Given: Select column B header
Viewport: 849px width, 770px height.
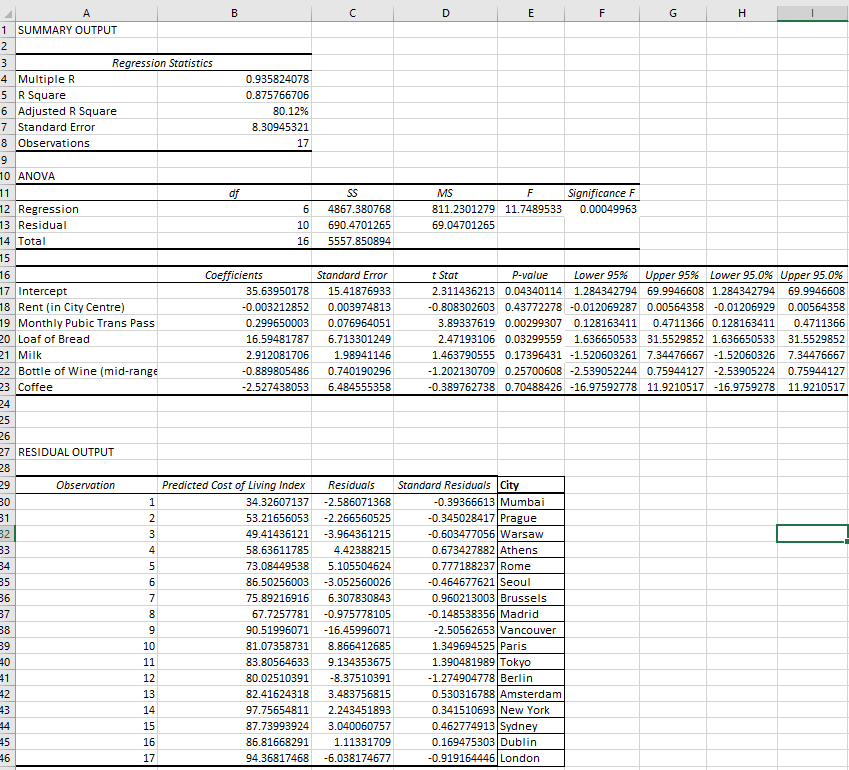Looking at the screenshot, I should 233,13.
